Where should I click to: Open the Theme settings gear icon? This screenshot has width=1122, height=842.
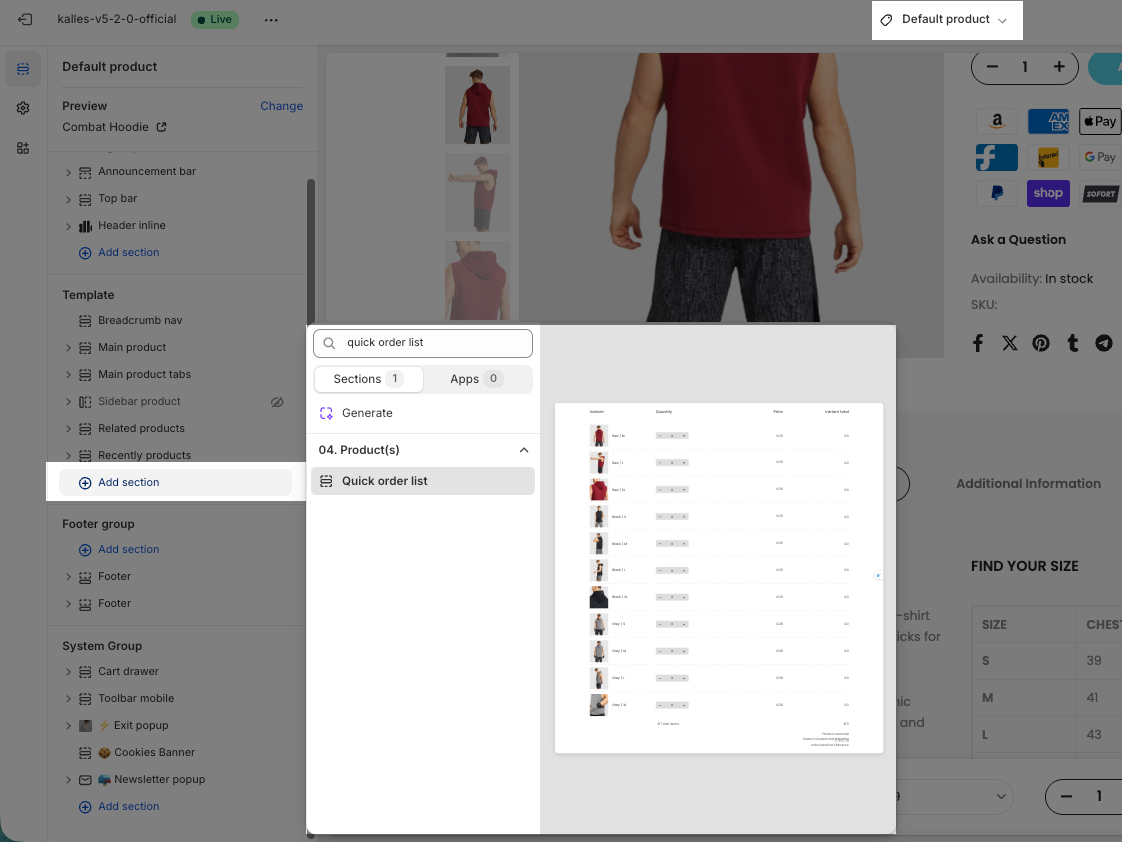(x=23, y=108)
